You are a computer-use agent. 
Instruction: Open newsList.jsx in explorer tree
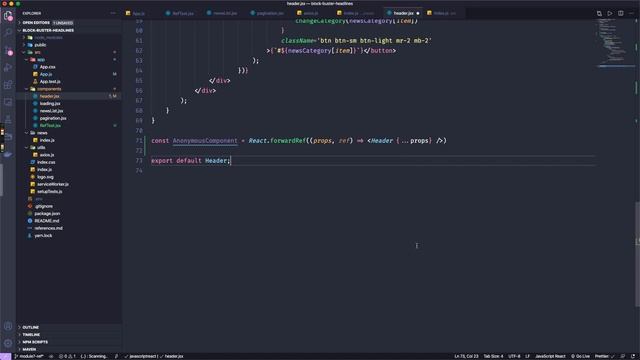(51, 111)
